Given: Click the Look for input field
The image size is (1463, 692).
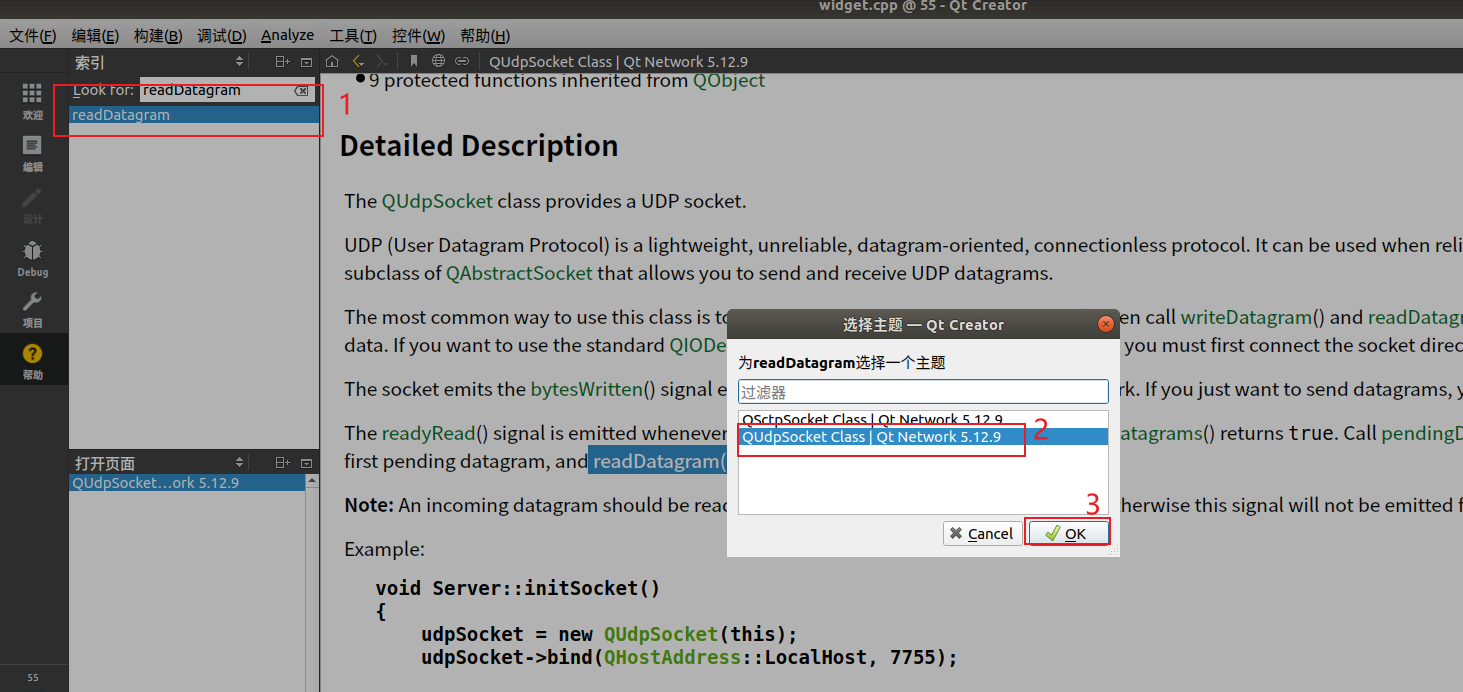Looking at the screenshot, I should tap(216, 90).
